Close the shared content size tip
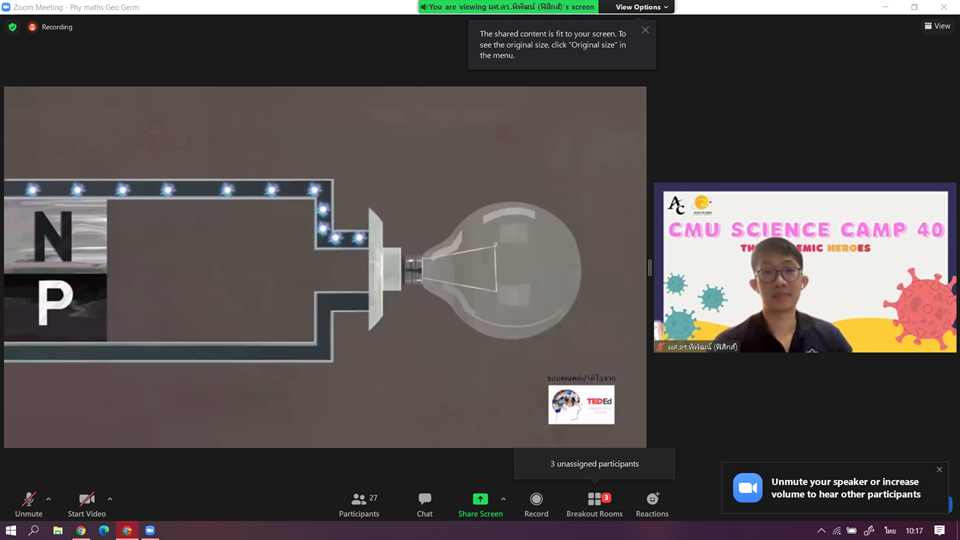This screenshot has width=960, height=540. point(645,30)
